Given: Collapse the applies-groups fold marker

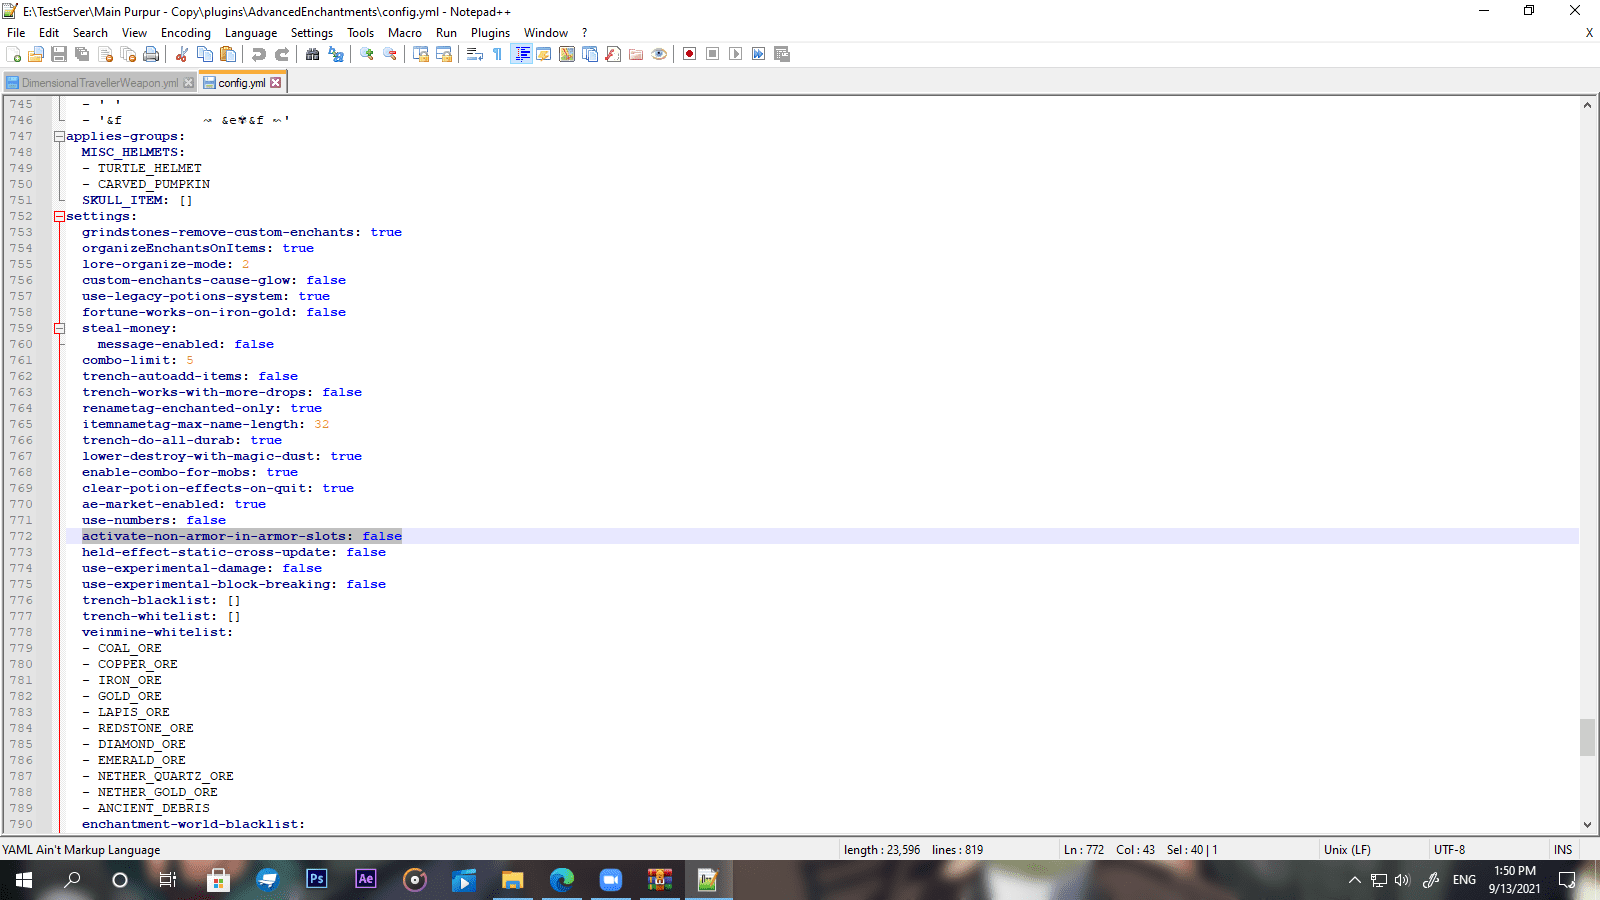Looking at the screenshot, I should (59, 136).
